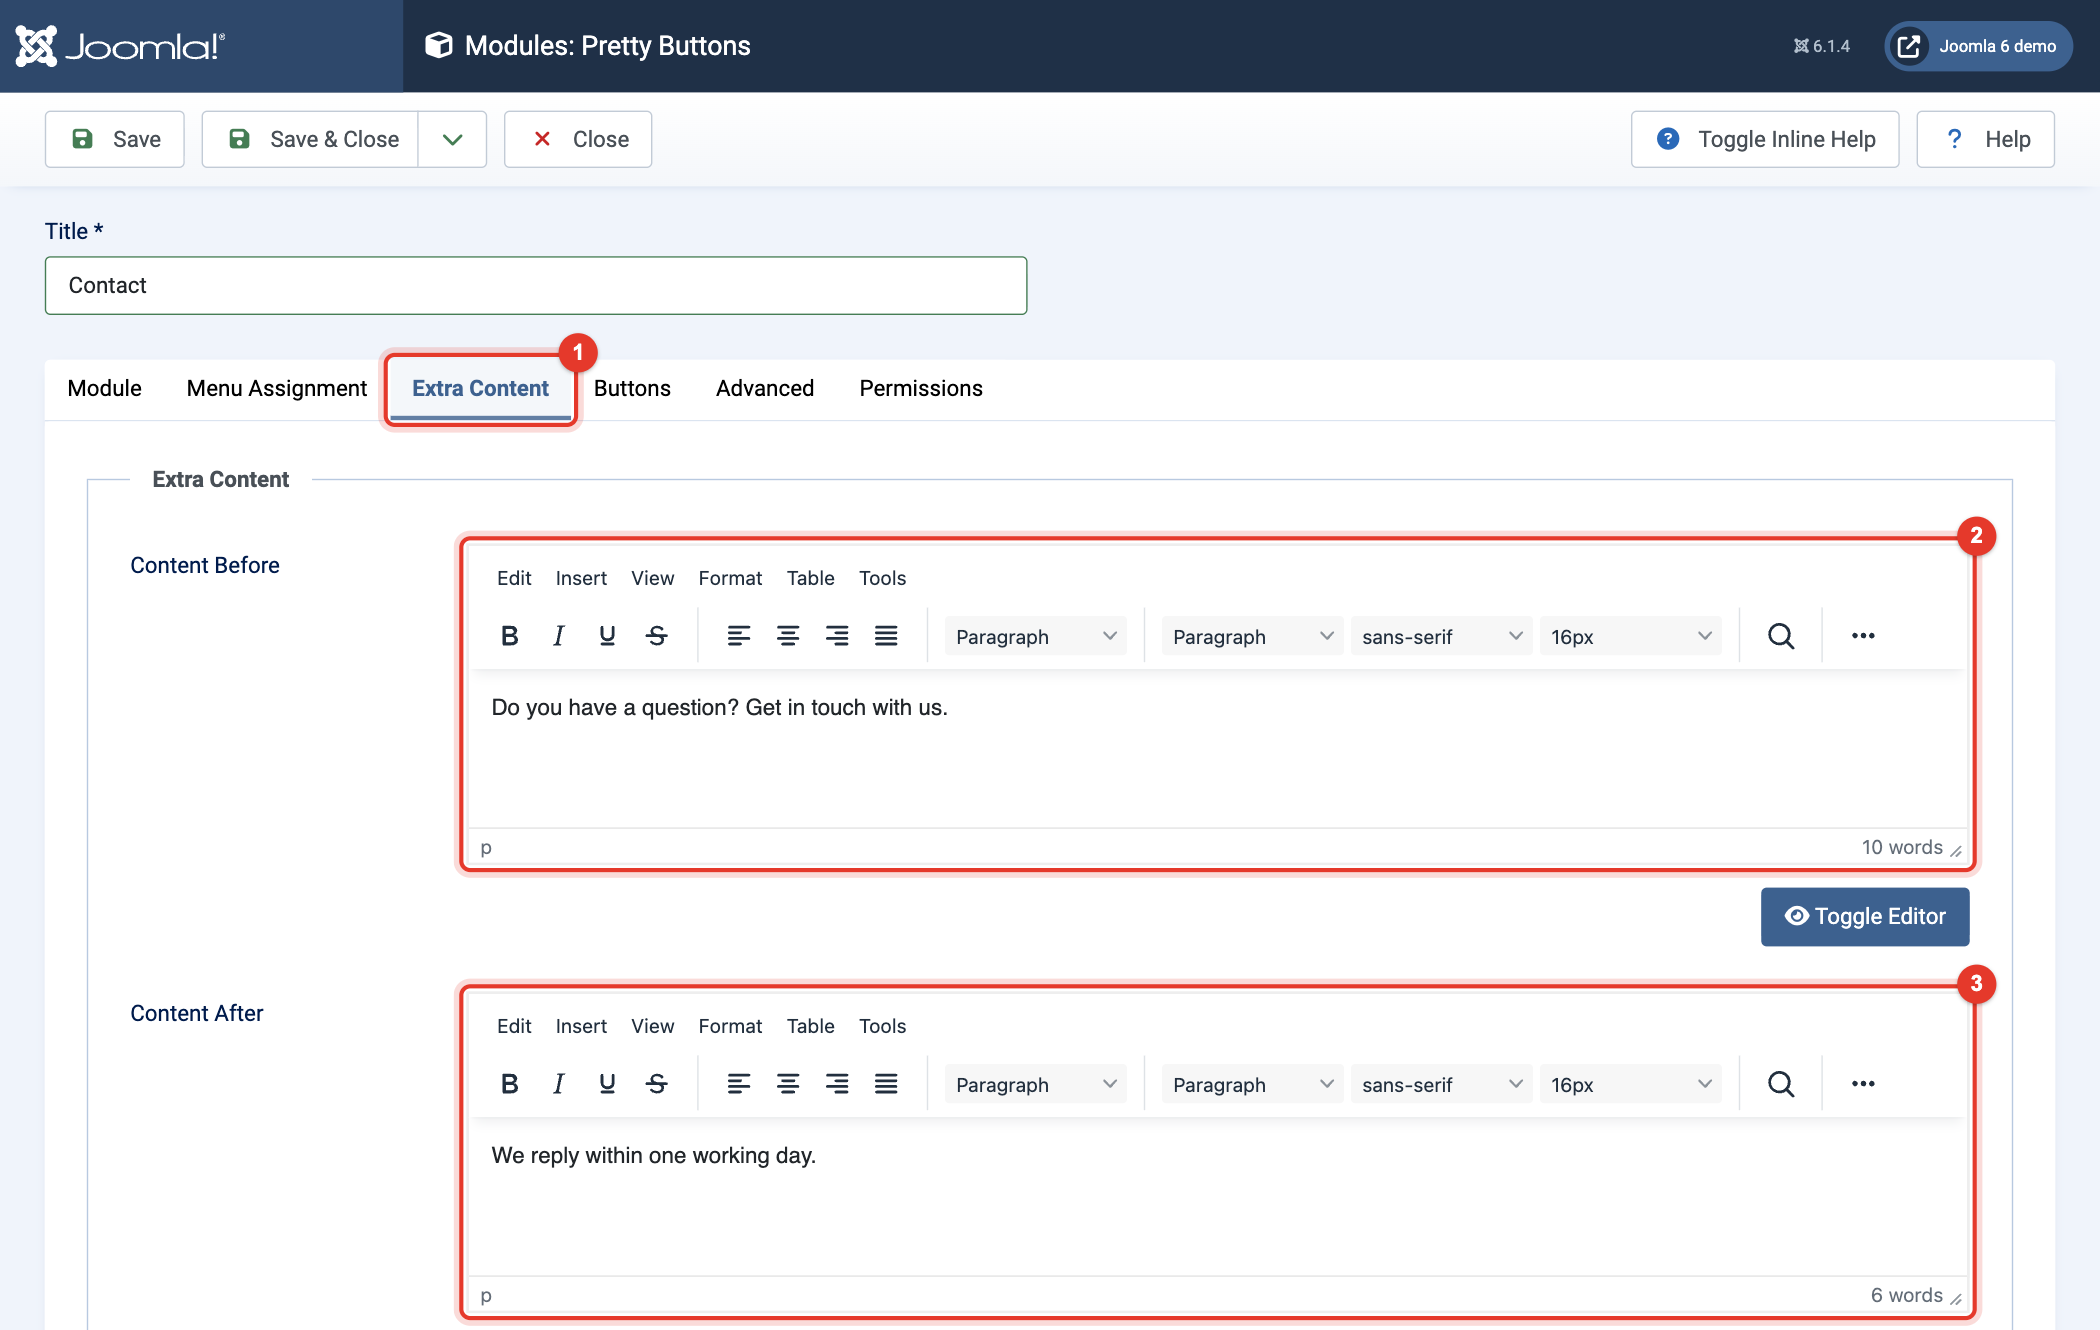Click the Save & Close button
Viewport: 2100px width, 1330px height.
[311, 139]
